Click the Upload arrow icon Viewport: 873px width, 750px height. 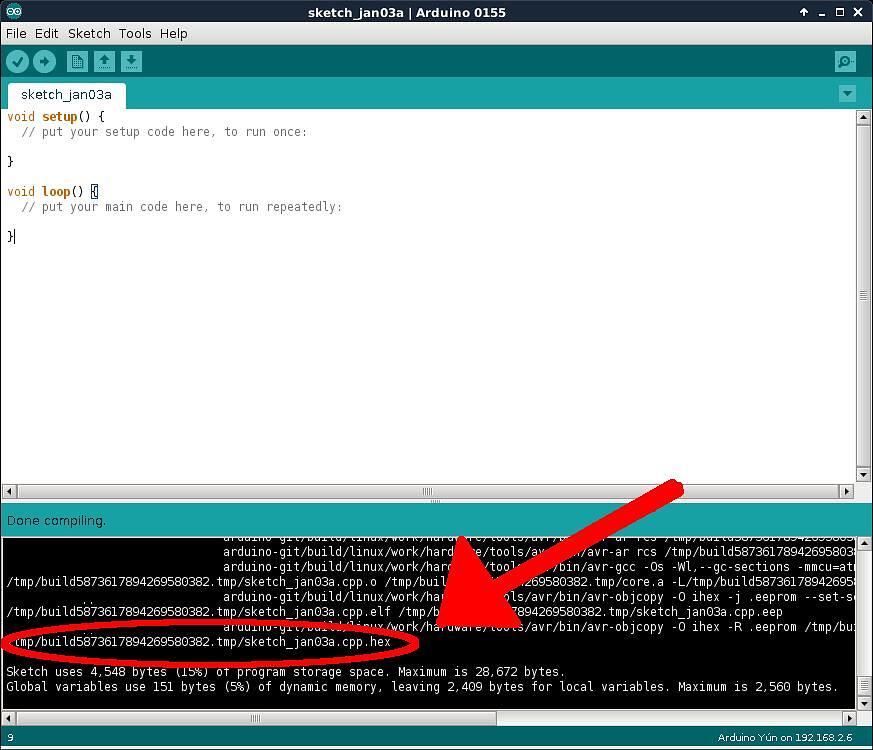(44, 61)
